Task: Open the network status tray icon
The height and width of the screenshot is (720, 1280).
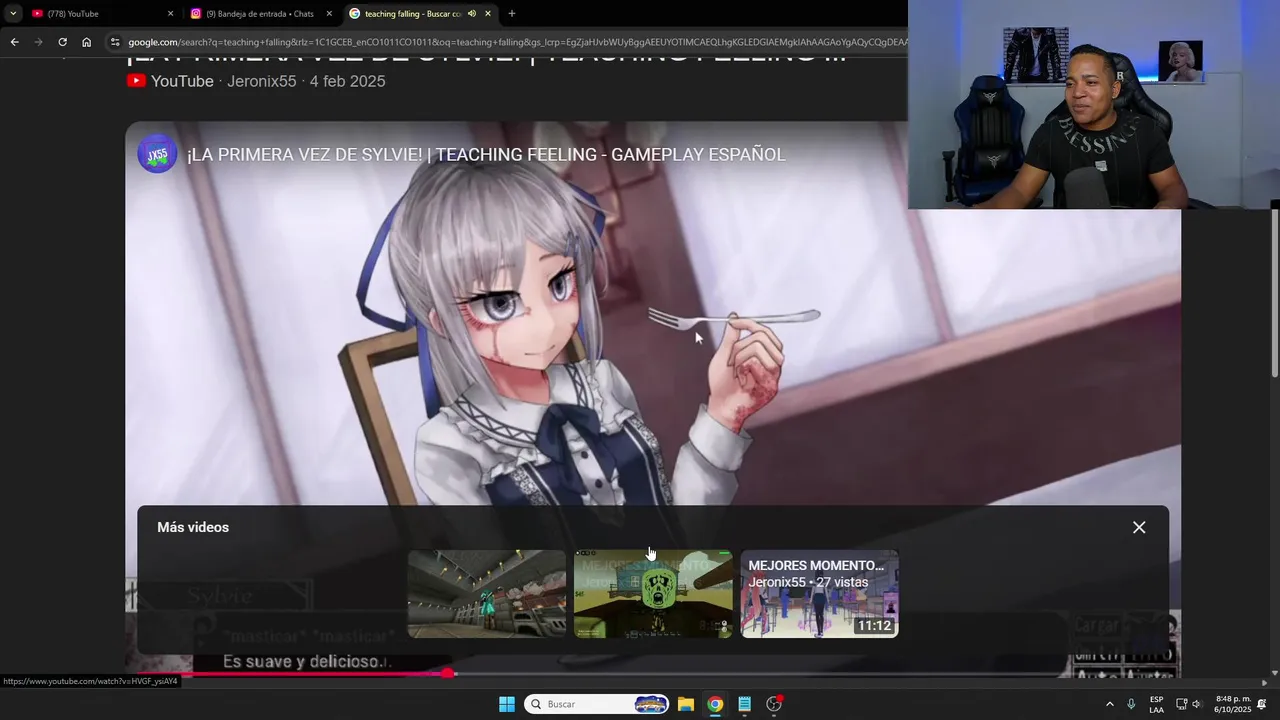Action: 1181,704
